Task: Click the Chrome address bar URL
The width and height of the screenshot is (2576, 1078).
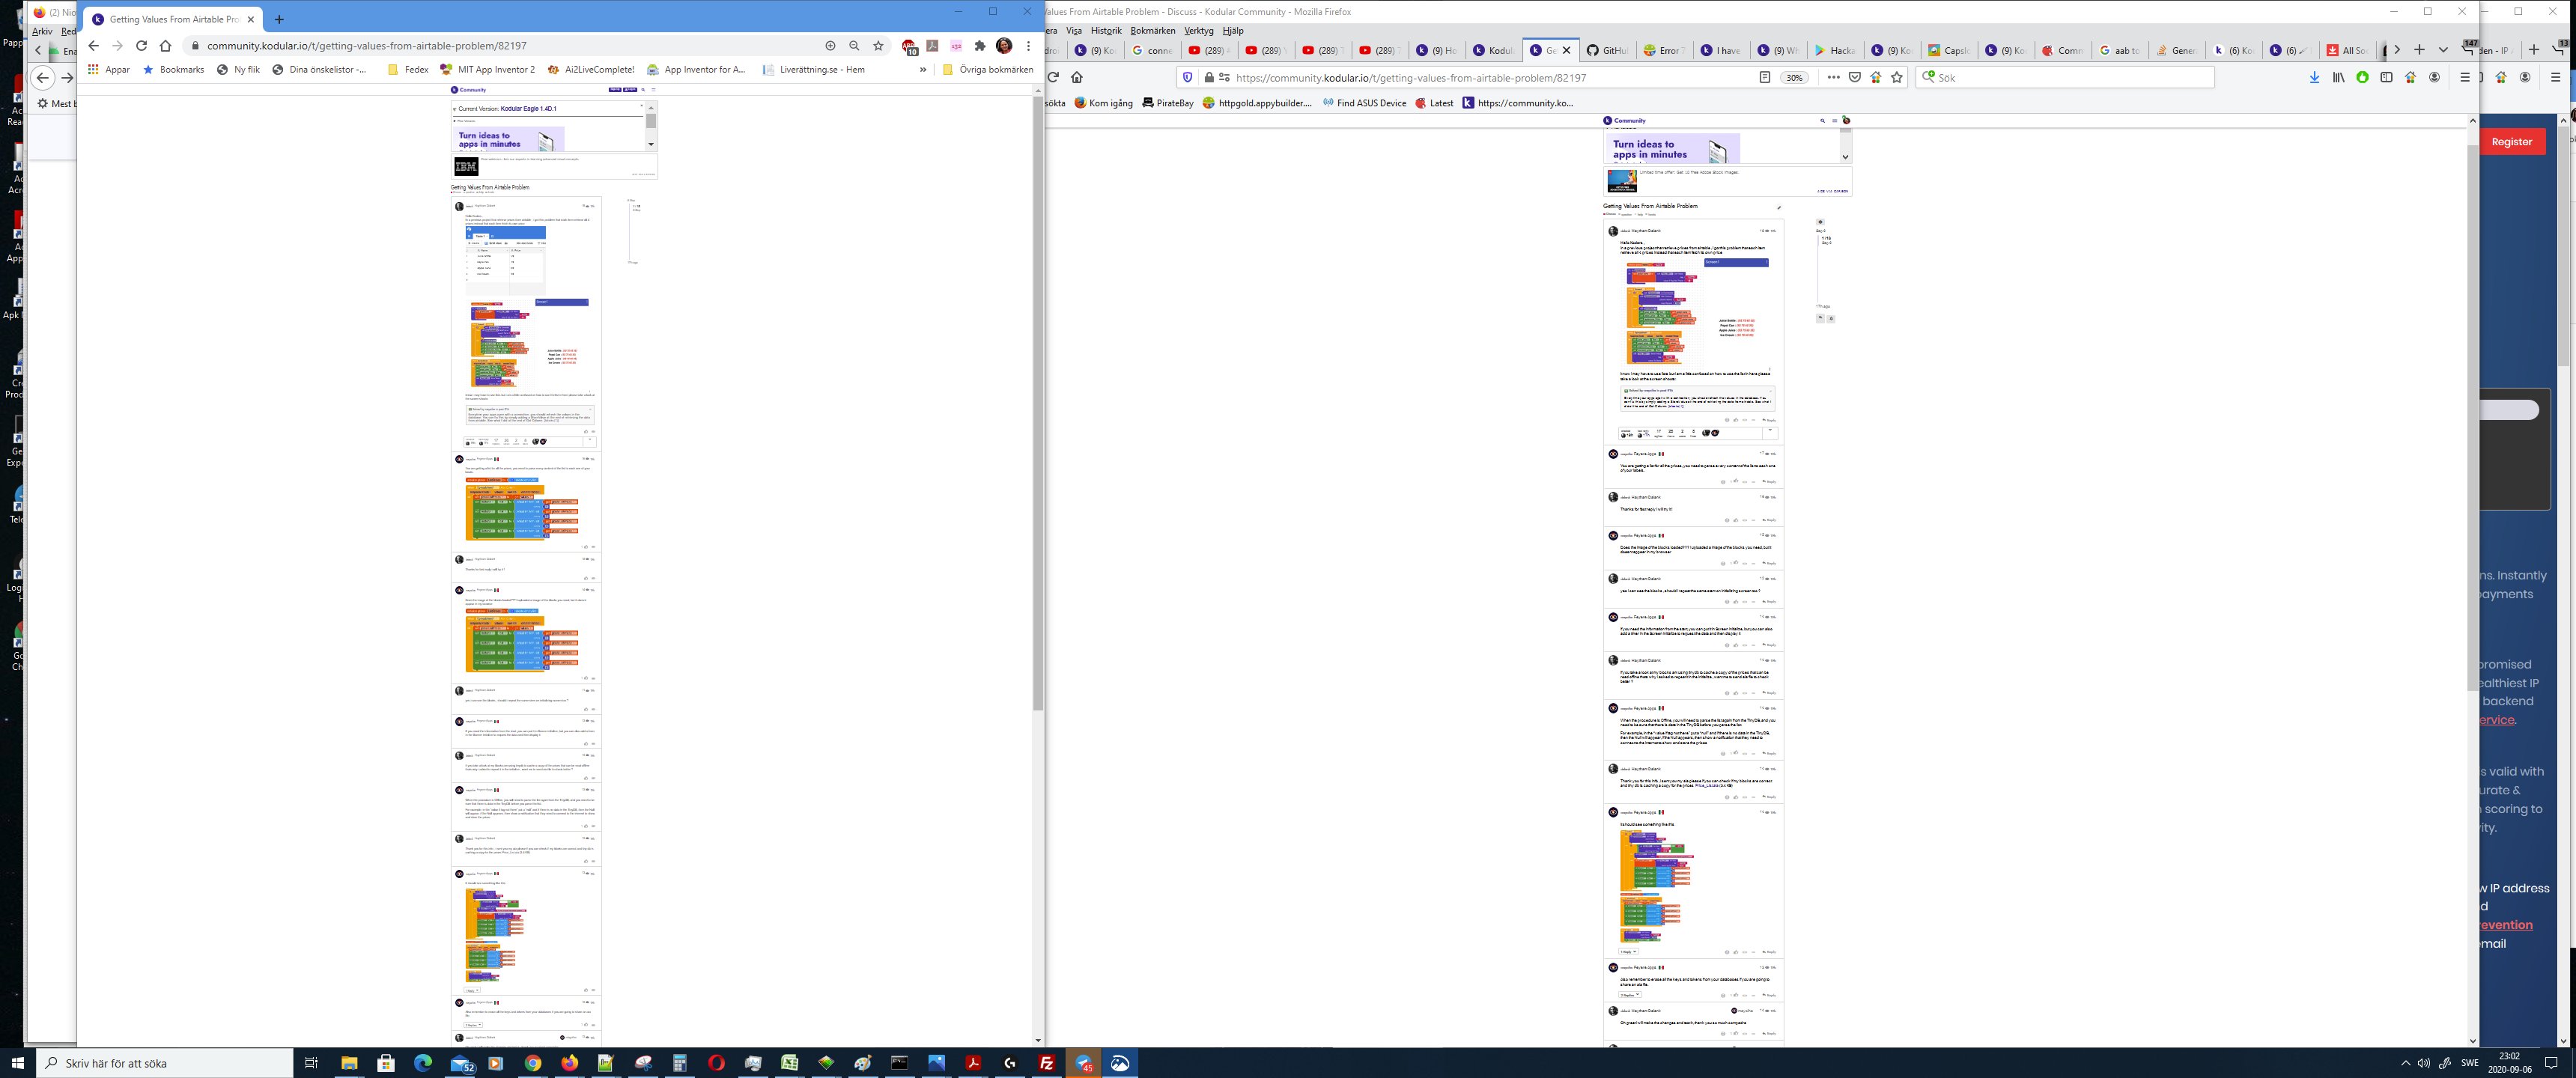Action: (367, 46)
